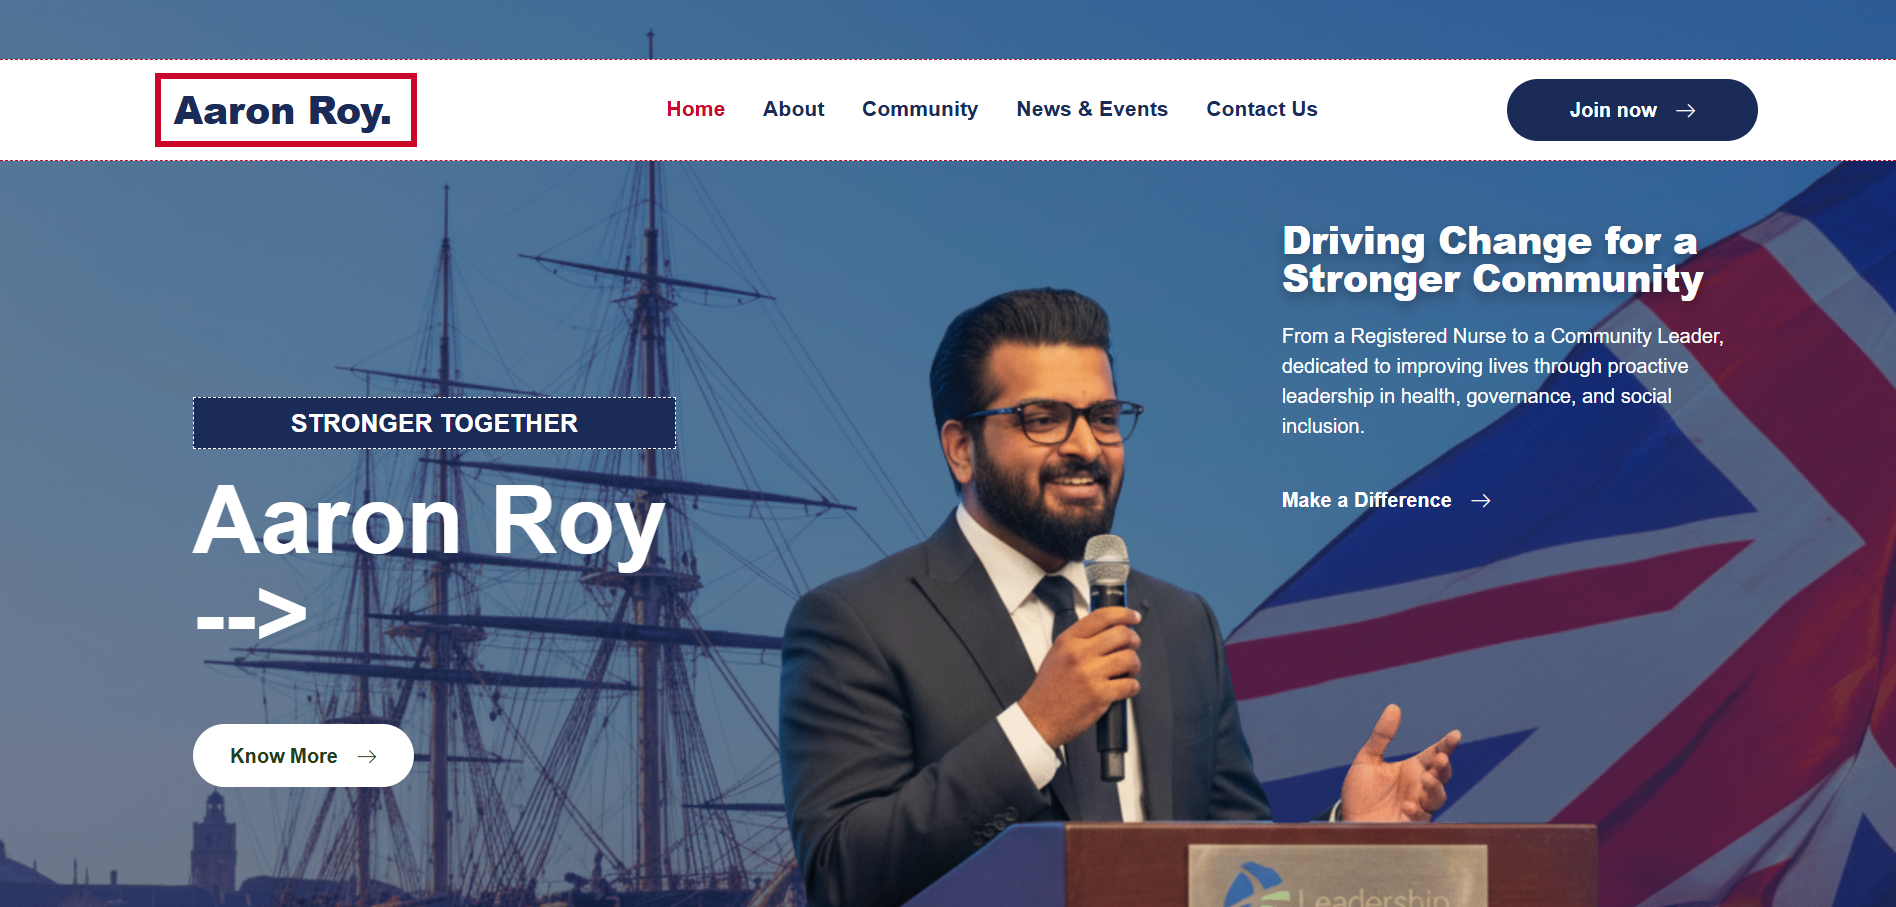Open the Home menu item
Viewport: 1896px width, 907px height.
tap(696, 109)
